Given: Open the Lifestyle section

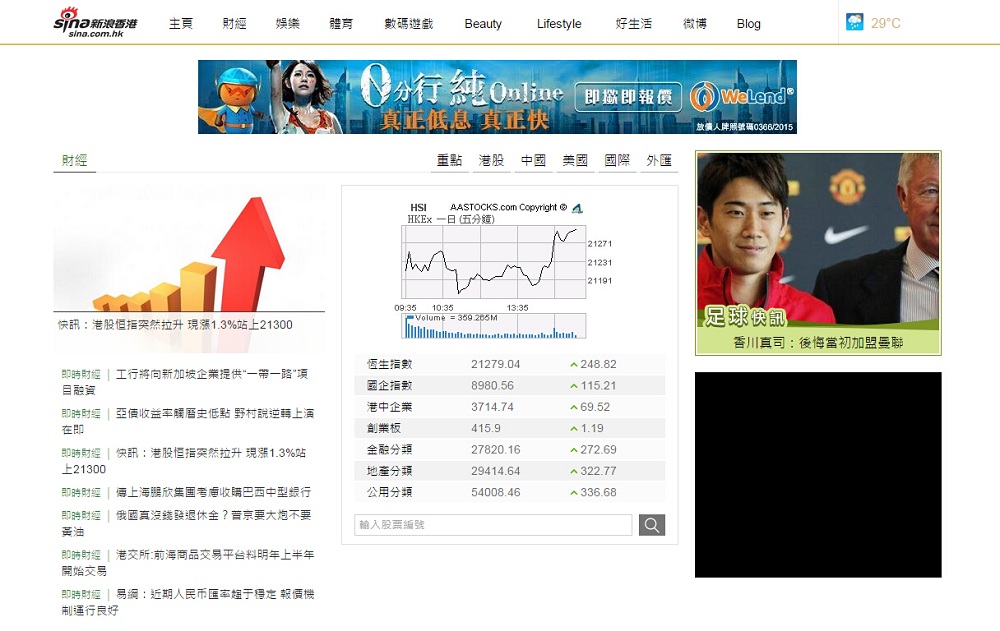Looking at the screenshot, I should tap(559, 24).
